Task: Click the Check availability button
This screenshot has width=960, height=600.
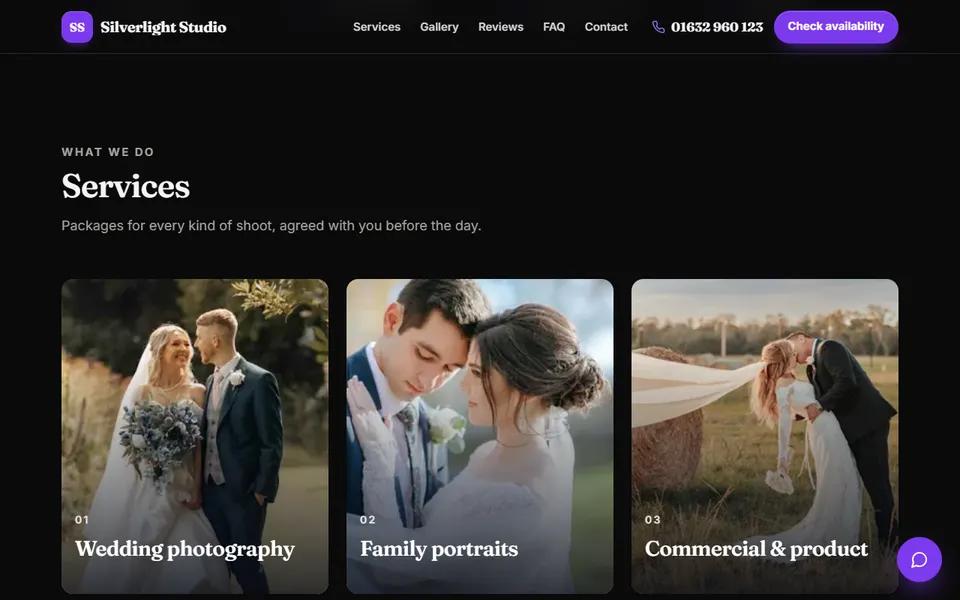Action: pyautogui.click(x=836, y=27)
